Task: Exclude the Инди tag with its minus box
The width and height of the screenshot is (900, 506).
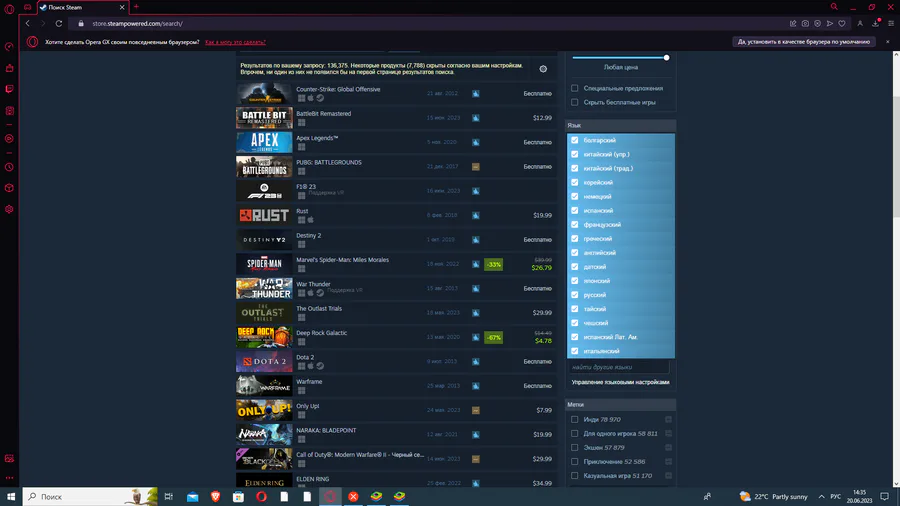Action: click(669, 419)
